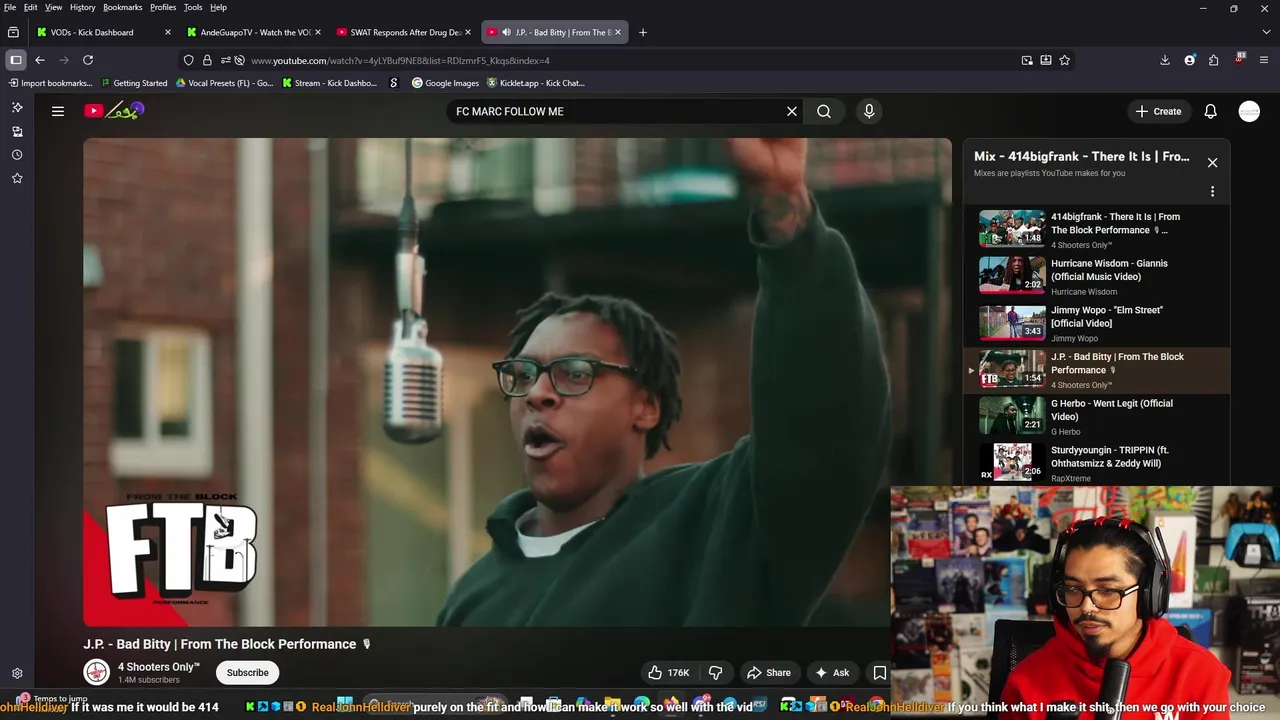
Task: Open the Tools menu
Action: [x=193, y=7]
